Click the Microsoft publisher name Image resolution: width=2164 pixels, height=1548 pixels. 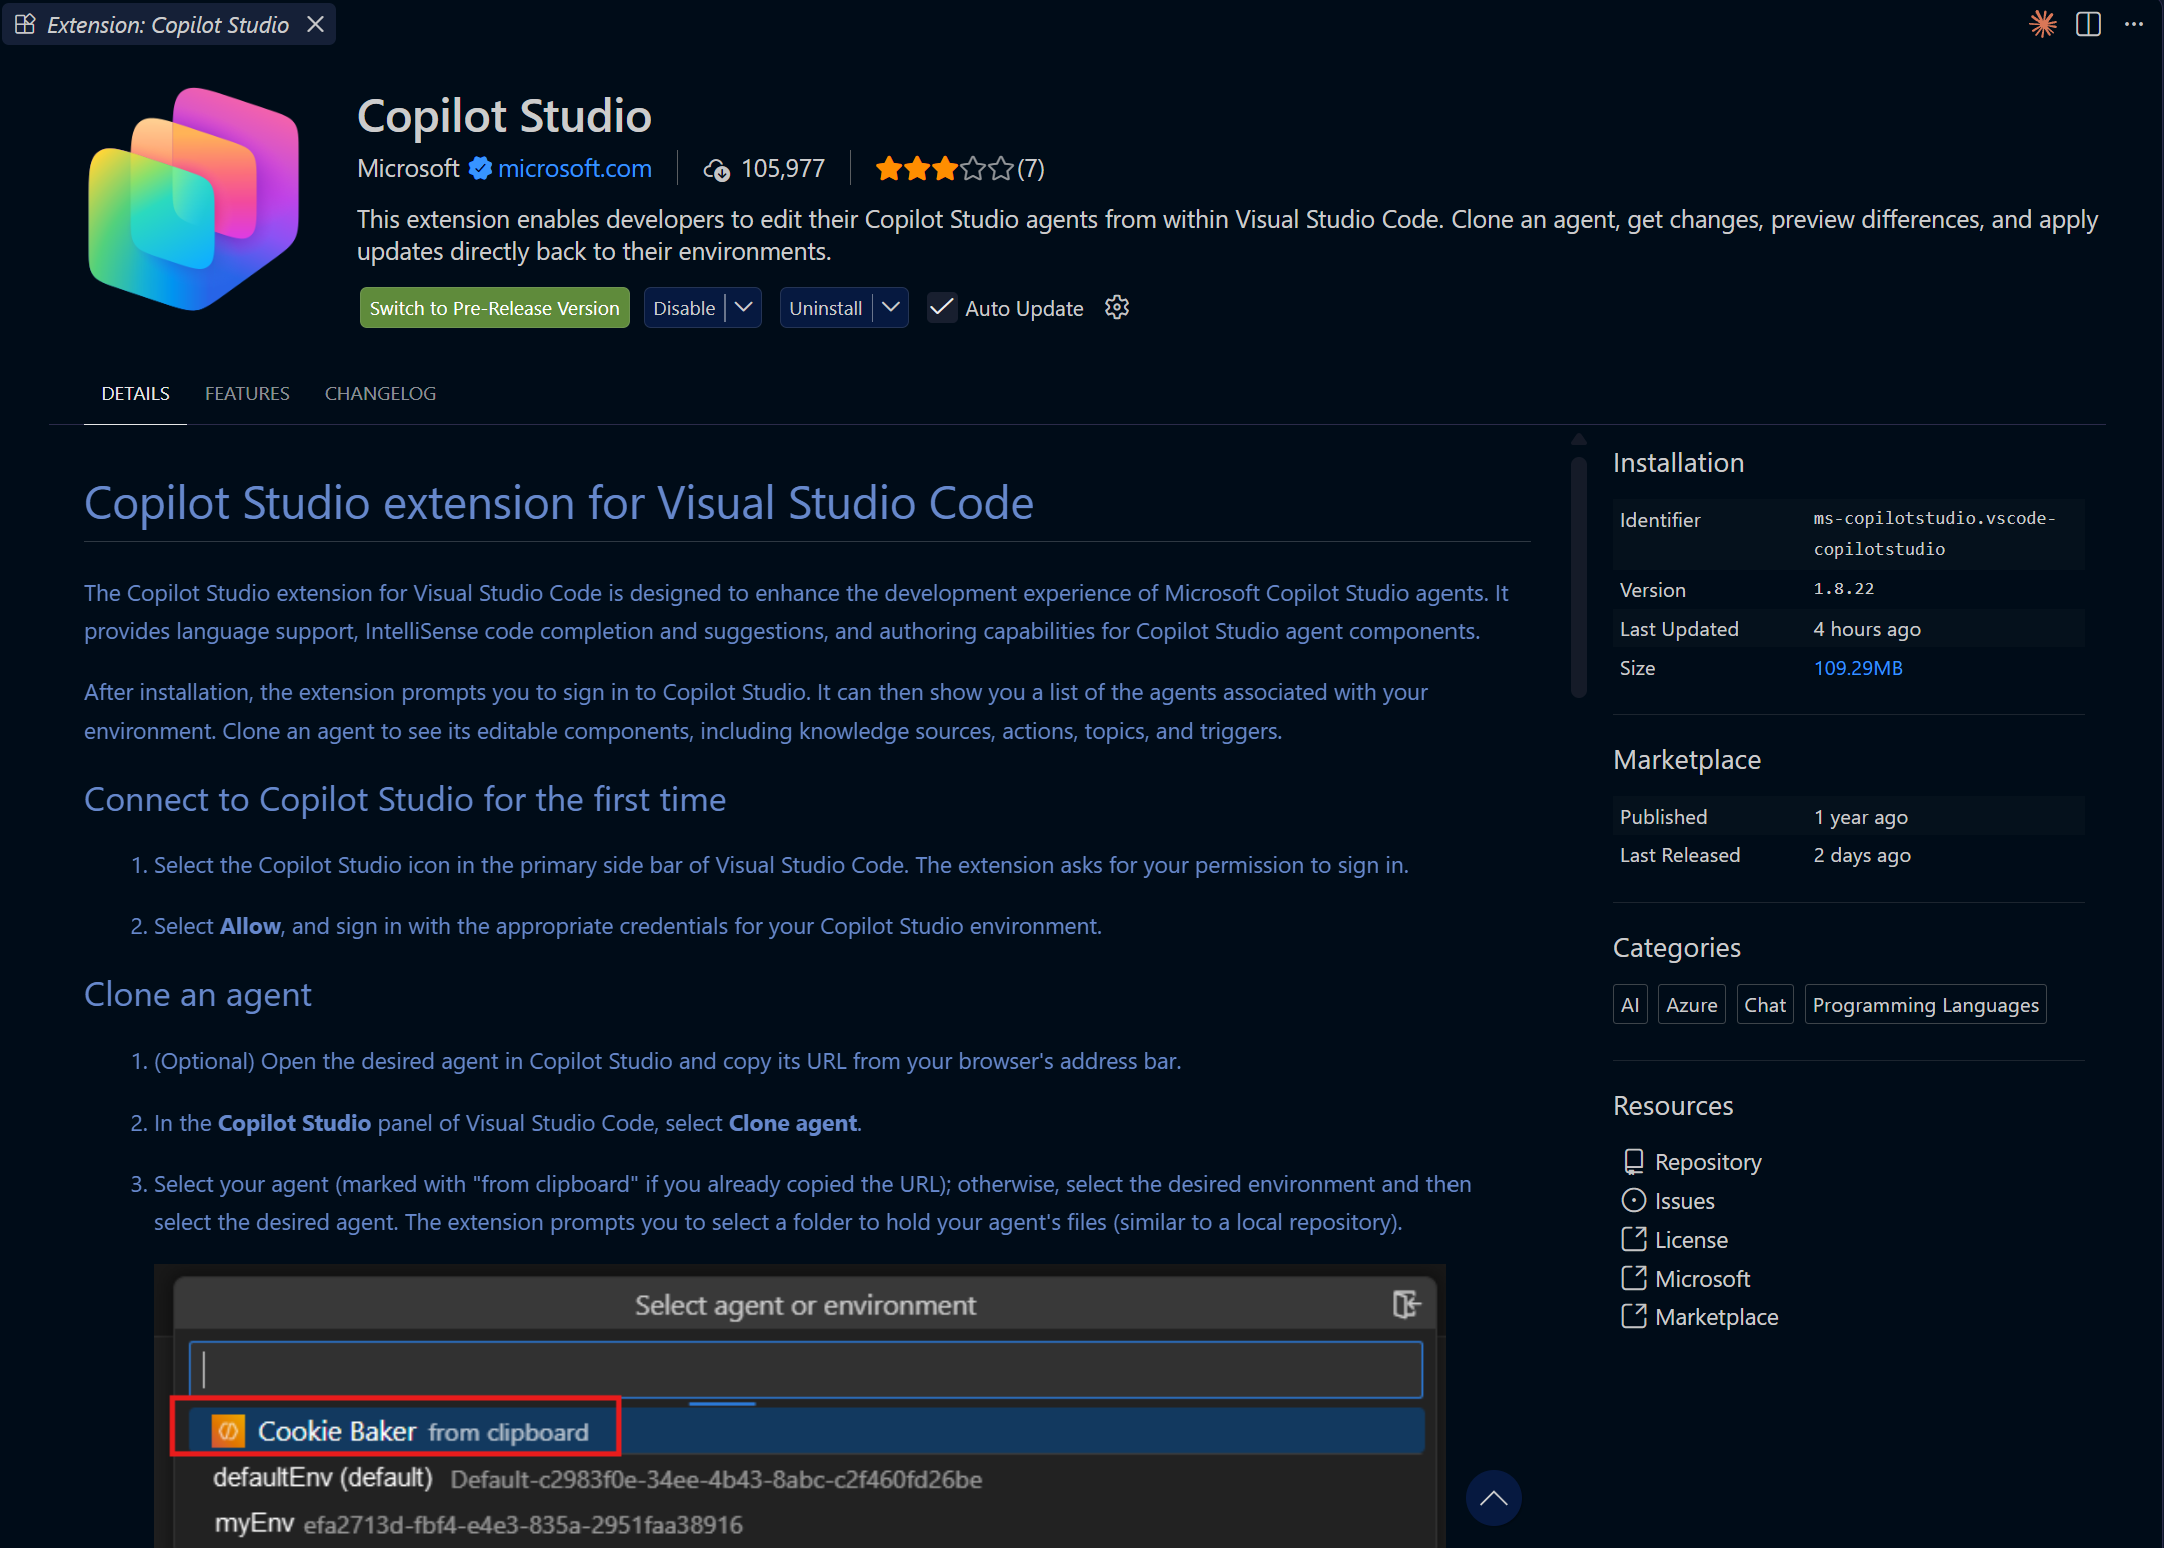(408, 169)
